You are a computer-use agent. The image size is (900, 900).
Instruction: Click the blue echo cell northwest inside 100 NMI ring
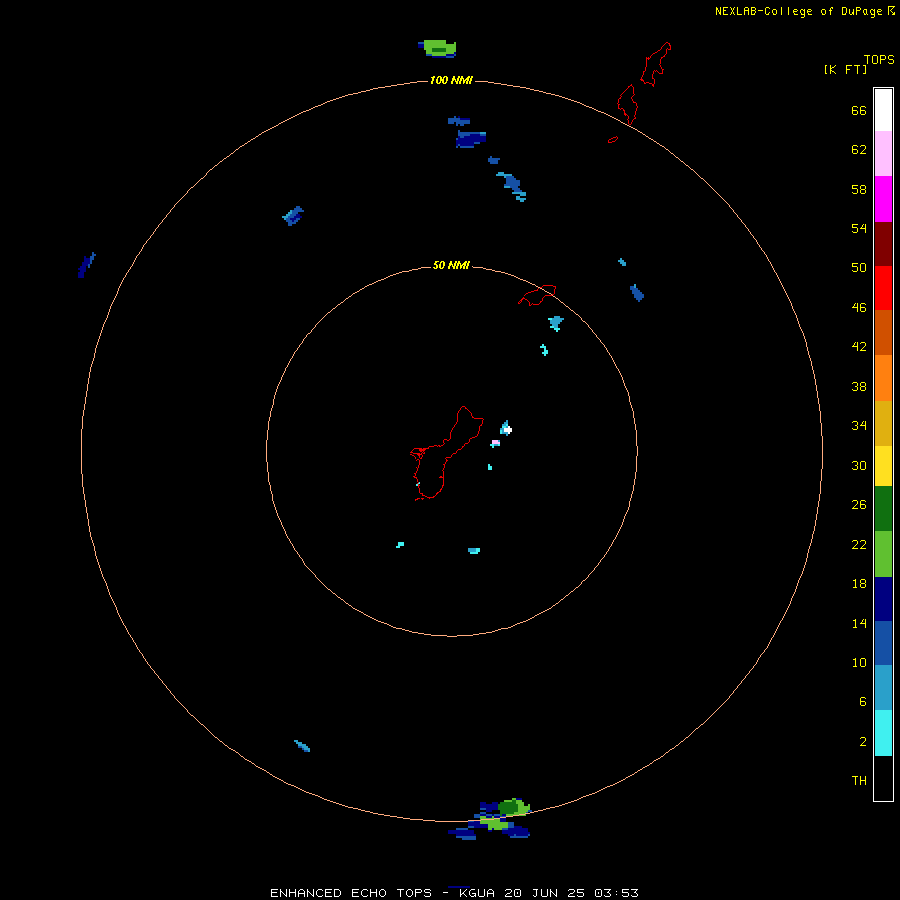click(293, 216)
